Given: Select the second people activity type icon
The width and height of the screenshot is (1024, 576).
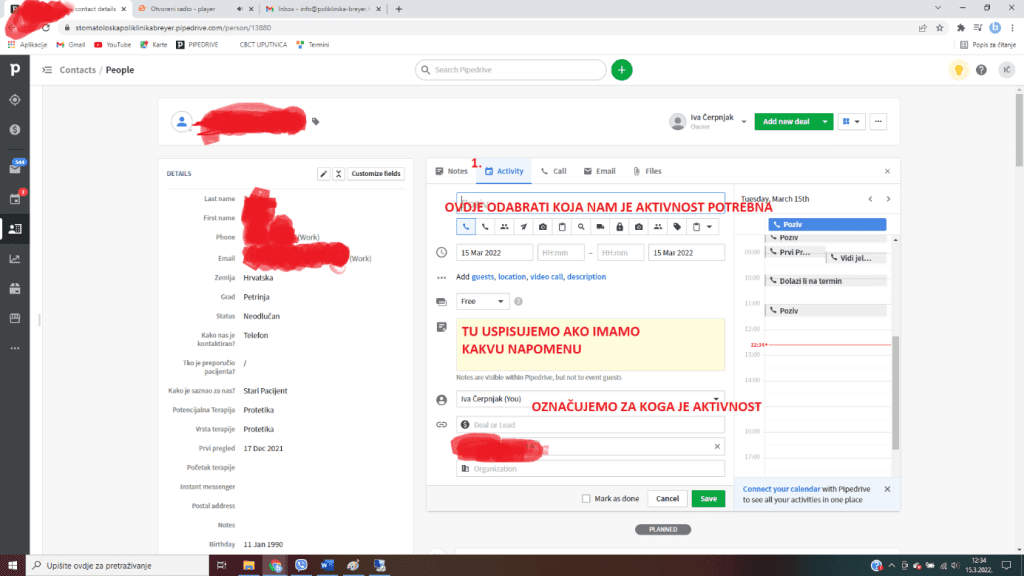Looking at the screenshot, I should [658, 227].
